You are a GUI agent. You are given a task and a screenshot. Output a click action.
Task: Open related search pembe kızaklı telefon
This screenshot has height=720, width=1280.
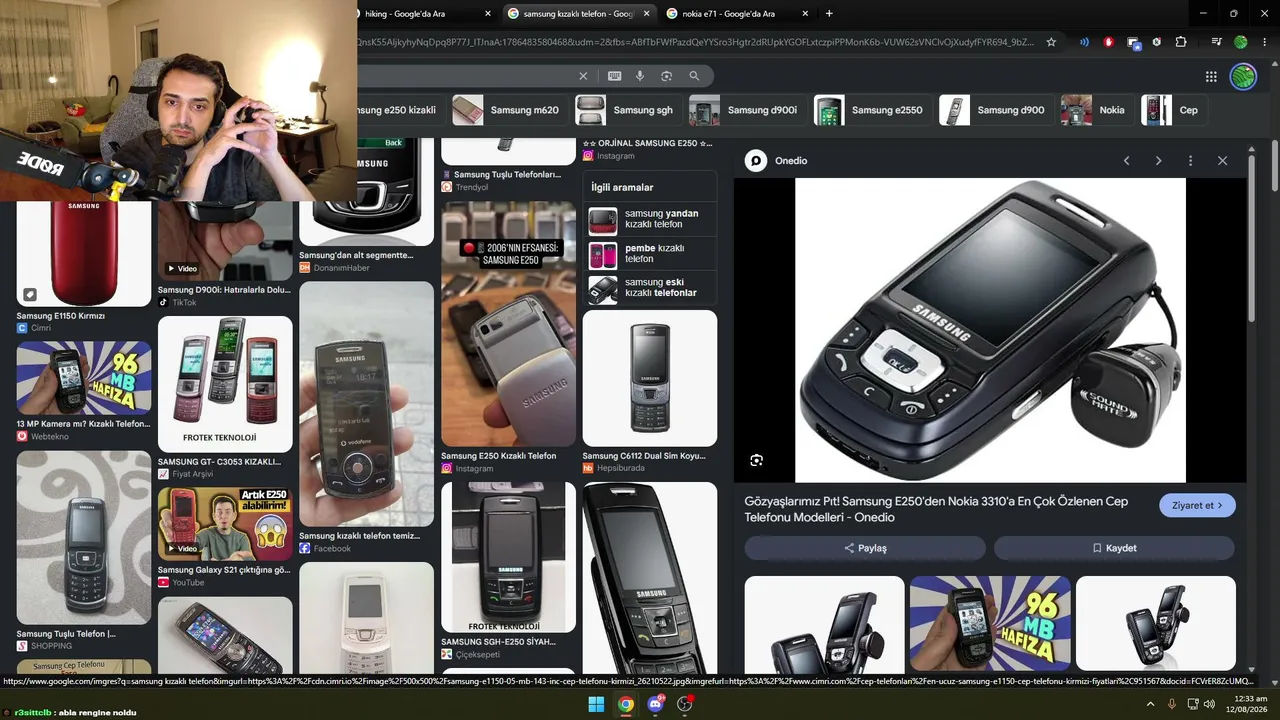click(650, 254)
